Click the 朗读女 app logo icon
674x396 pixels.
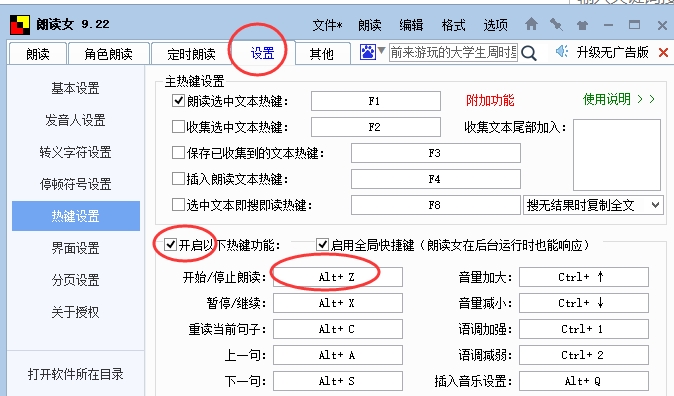pos(20,25)
